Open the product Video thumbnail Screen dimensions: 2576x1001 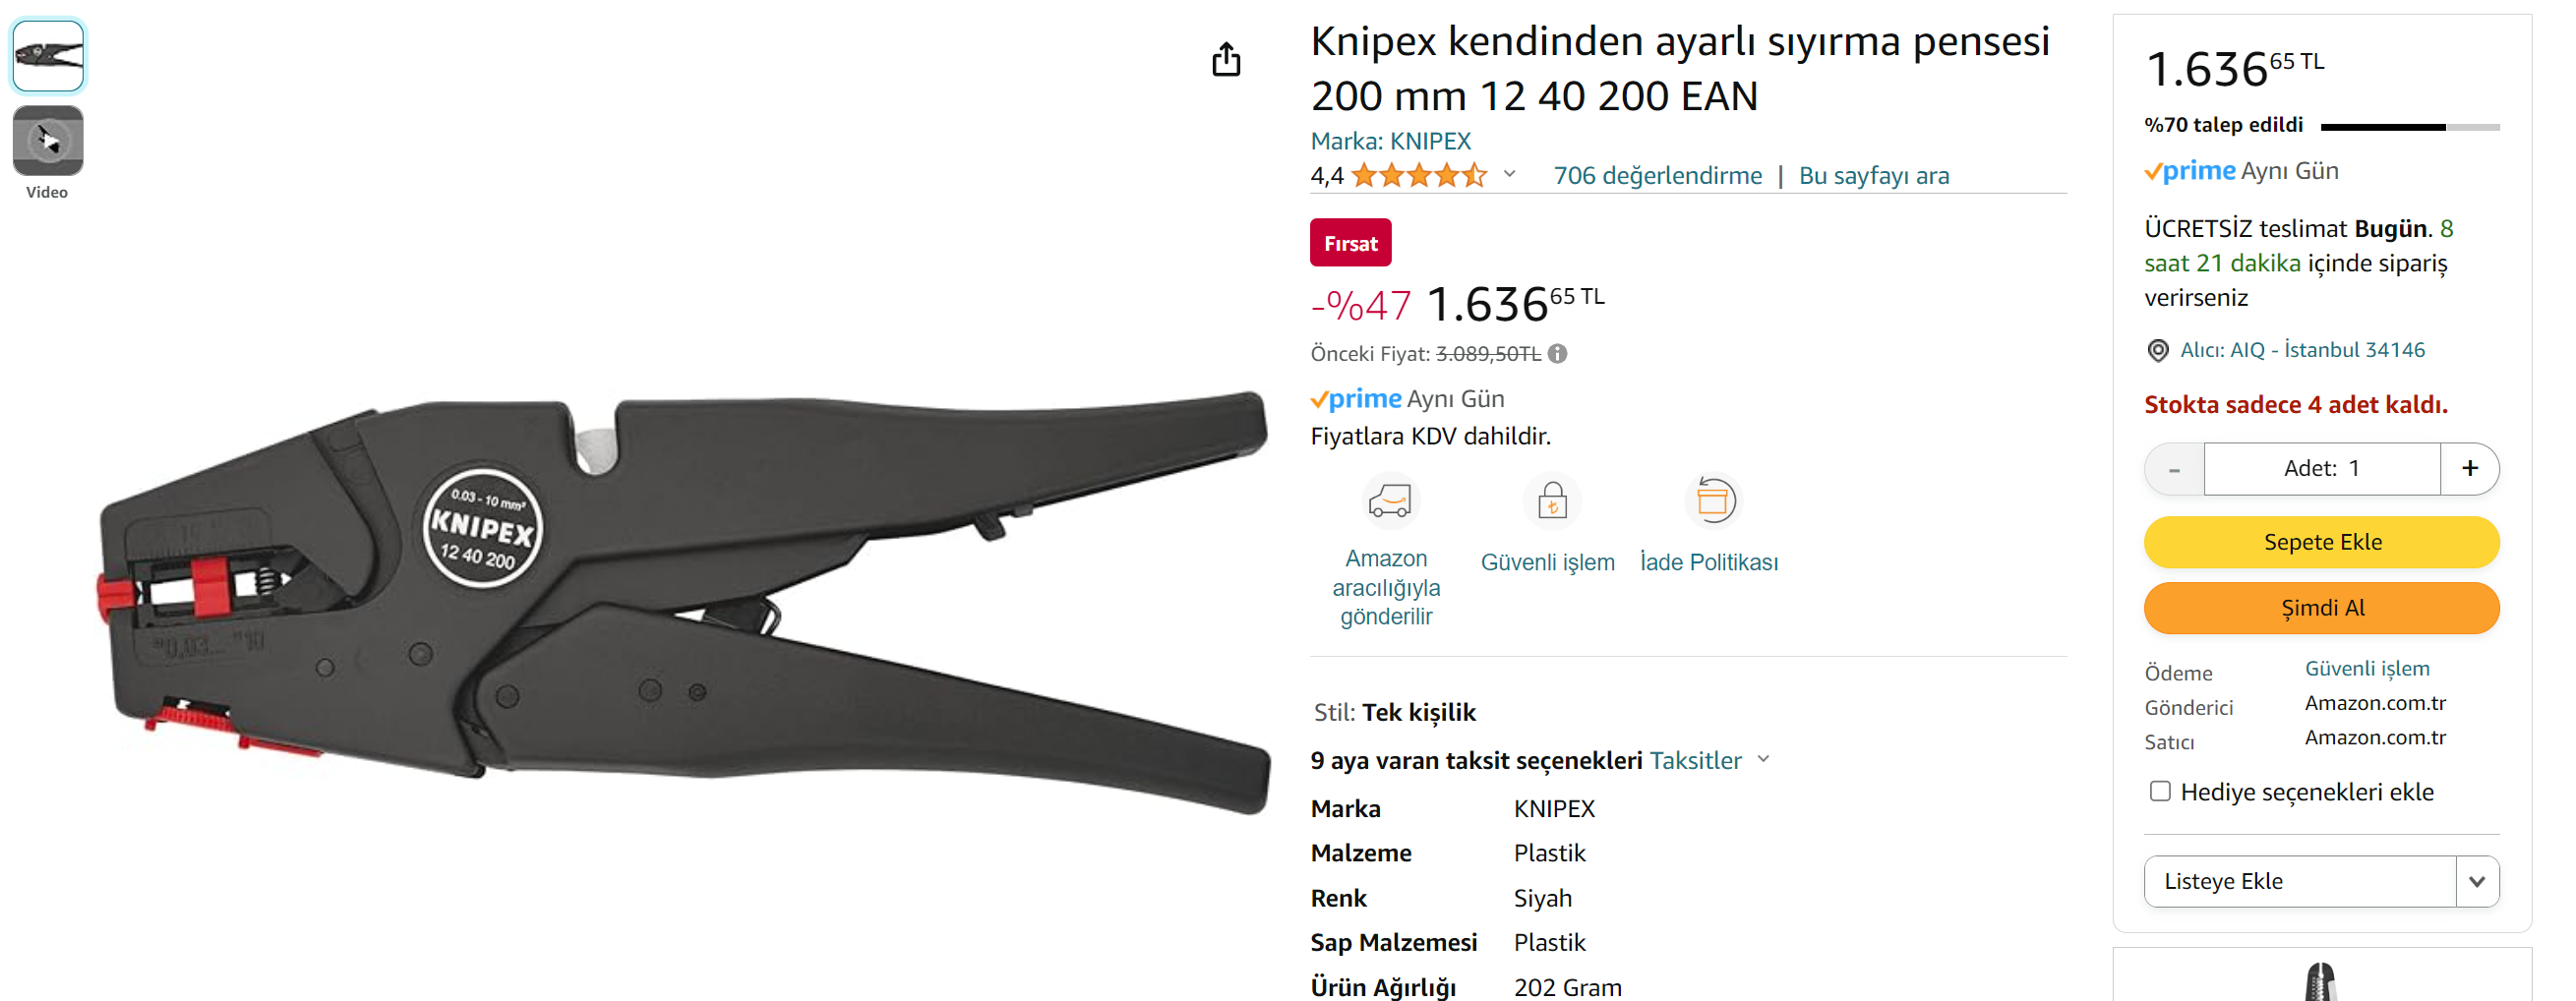tap(47, 140)
